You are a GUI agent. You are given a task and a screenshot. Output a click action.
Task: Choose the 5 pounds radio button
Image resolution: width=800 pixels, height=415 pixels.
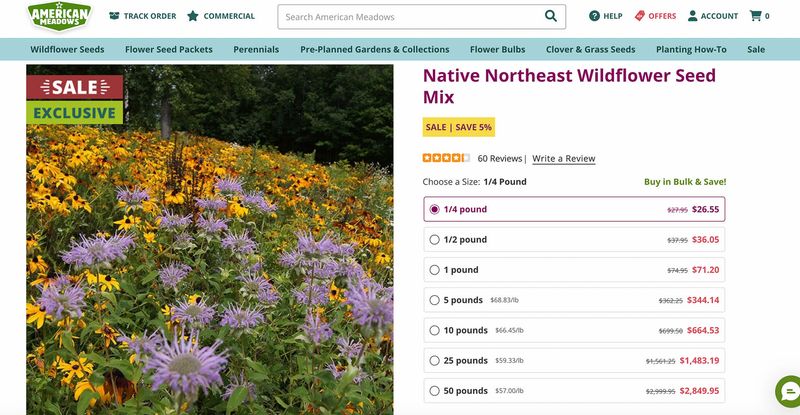(x=434, y=300)
